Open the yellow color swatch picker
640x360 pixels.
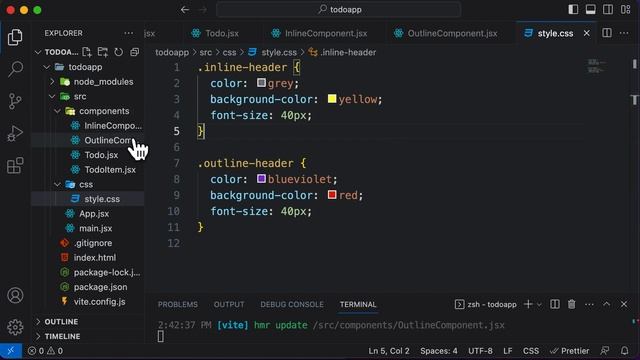click(332, 99)
